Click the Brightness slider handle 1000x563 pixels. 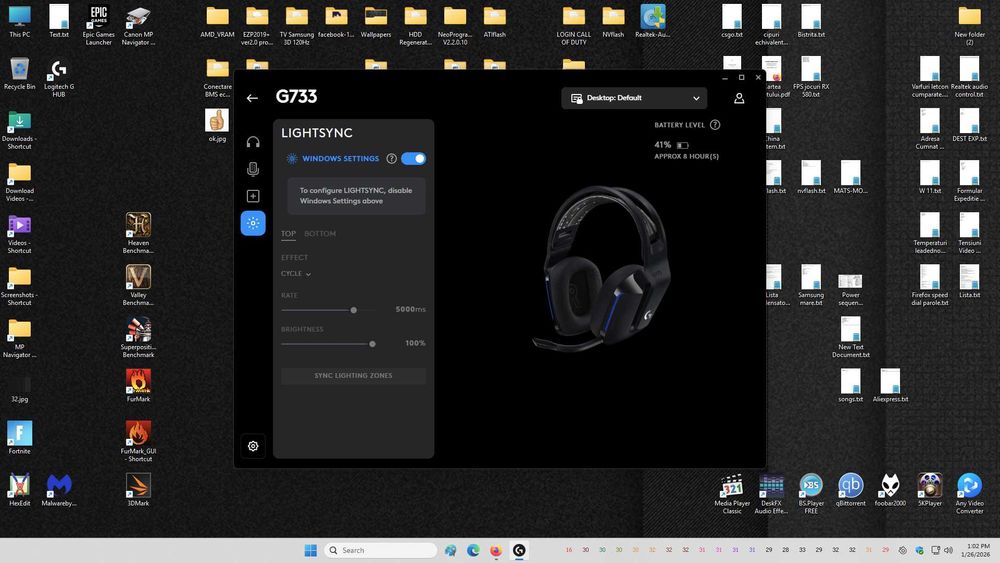click(x=372, y=344)
